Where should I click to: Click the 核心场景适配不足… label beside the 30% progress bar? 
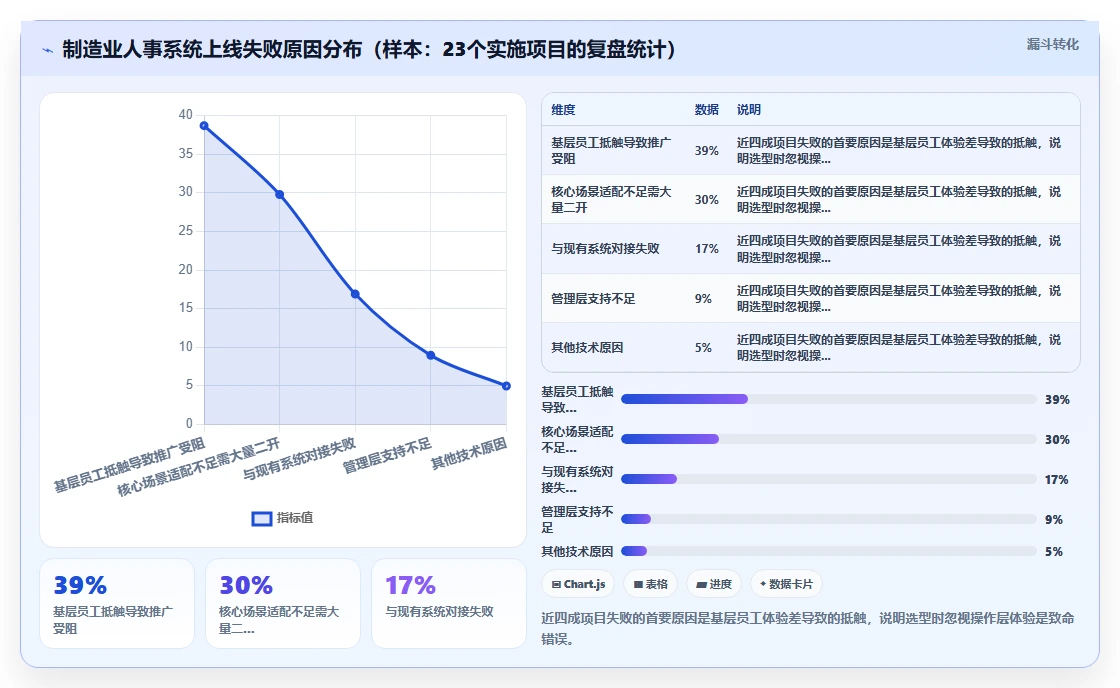tap(577, 439)
